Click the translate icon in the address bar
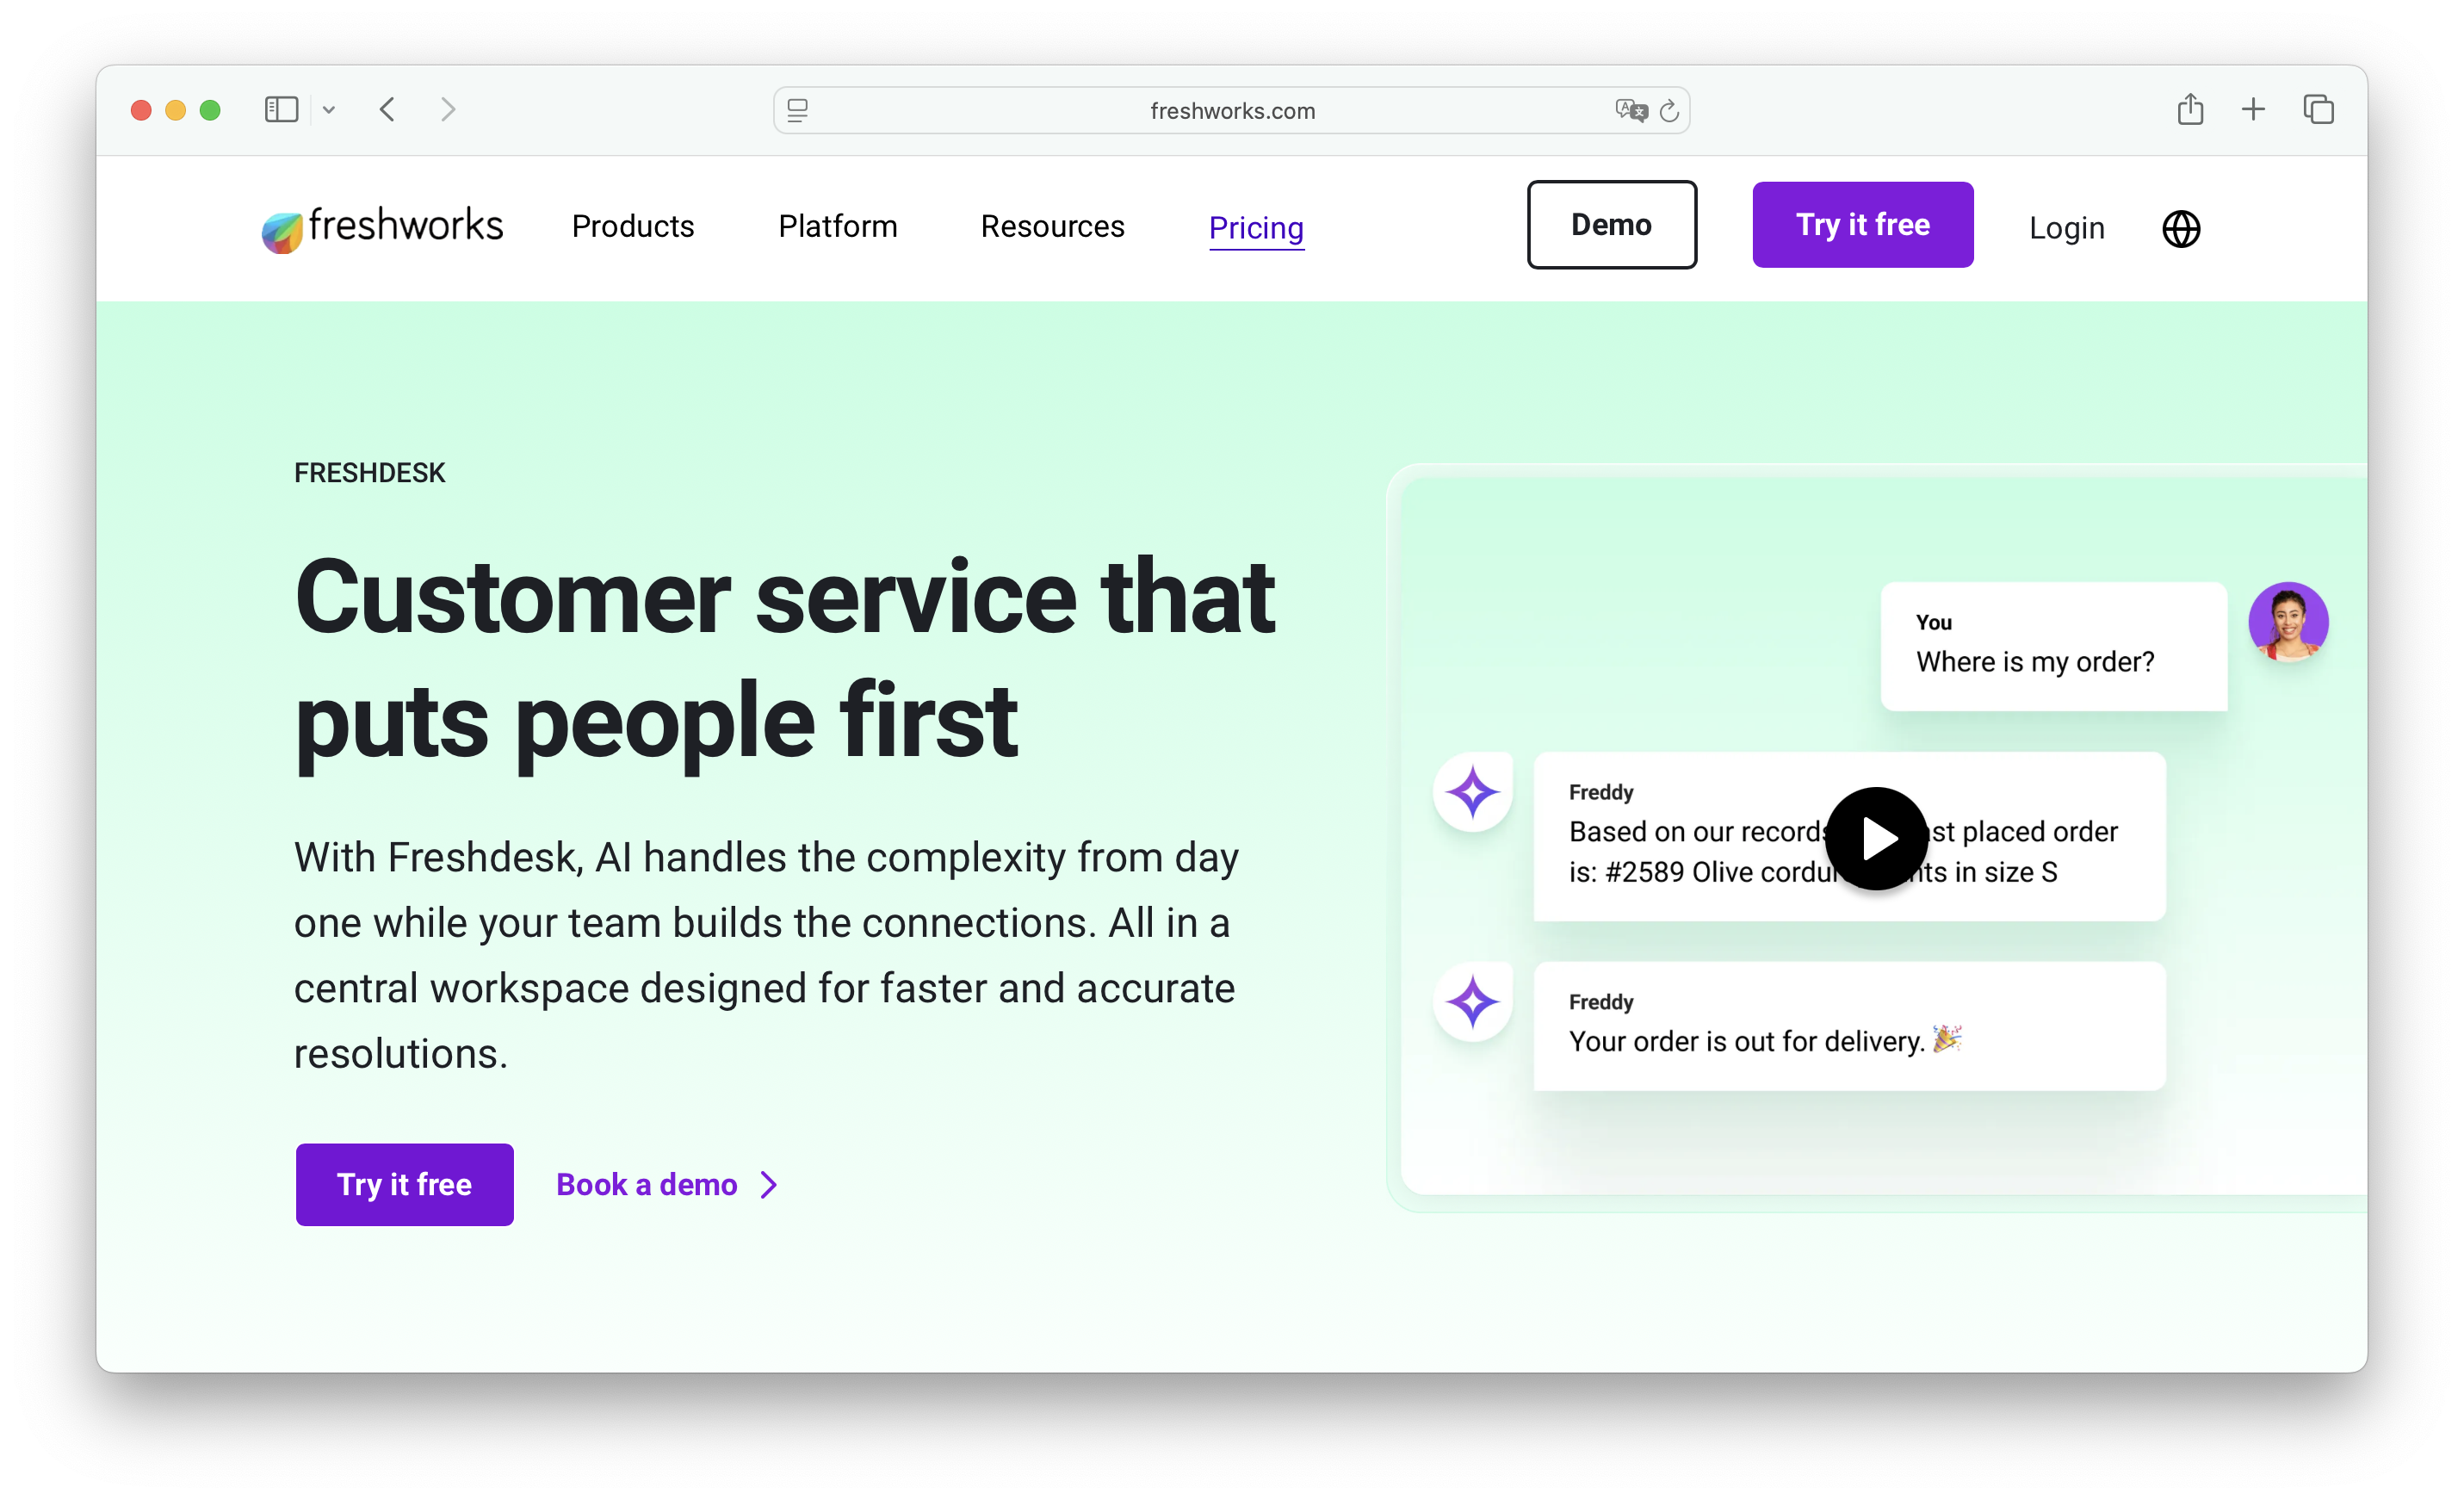Screen dimensions: 2464x1500 (1630, 110)
